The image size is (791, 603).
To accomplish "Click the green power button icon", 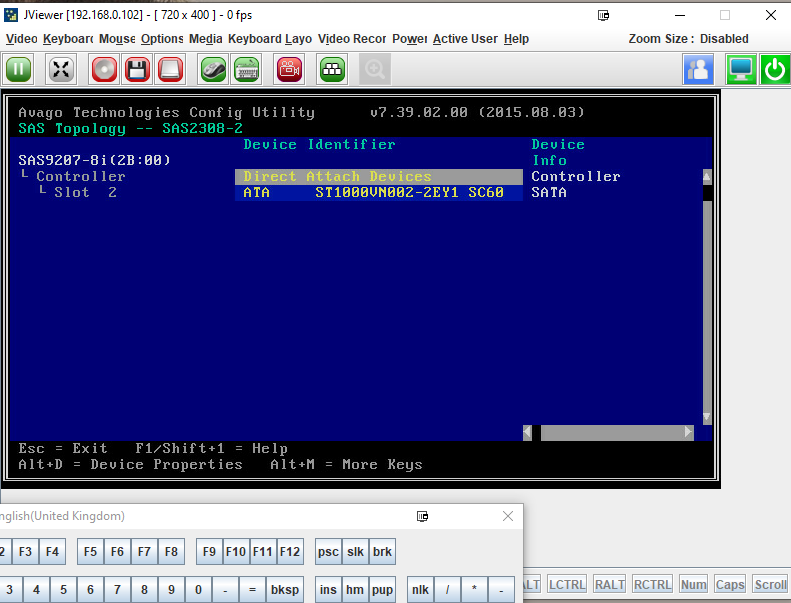I will [x=775, y=69].
